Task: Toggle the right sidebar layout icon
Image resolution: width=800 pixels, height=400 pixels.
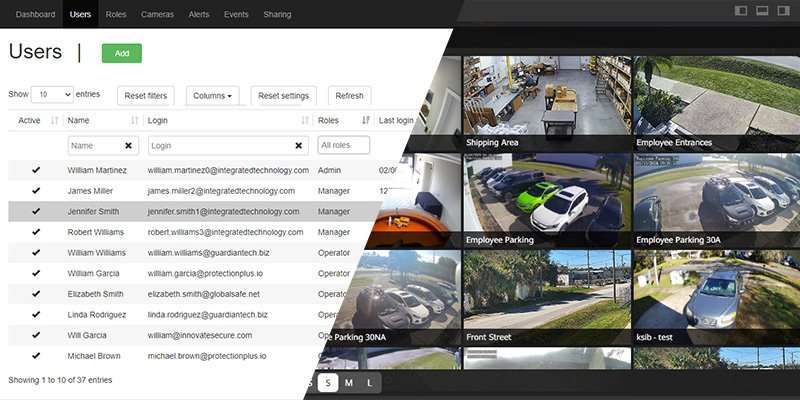Action: coord(783,11)
